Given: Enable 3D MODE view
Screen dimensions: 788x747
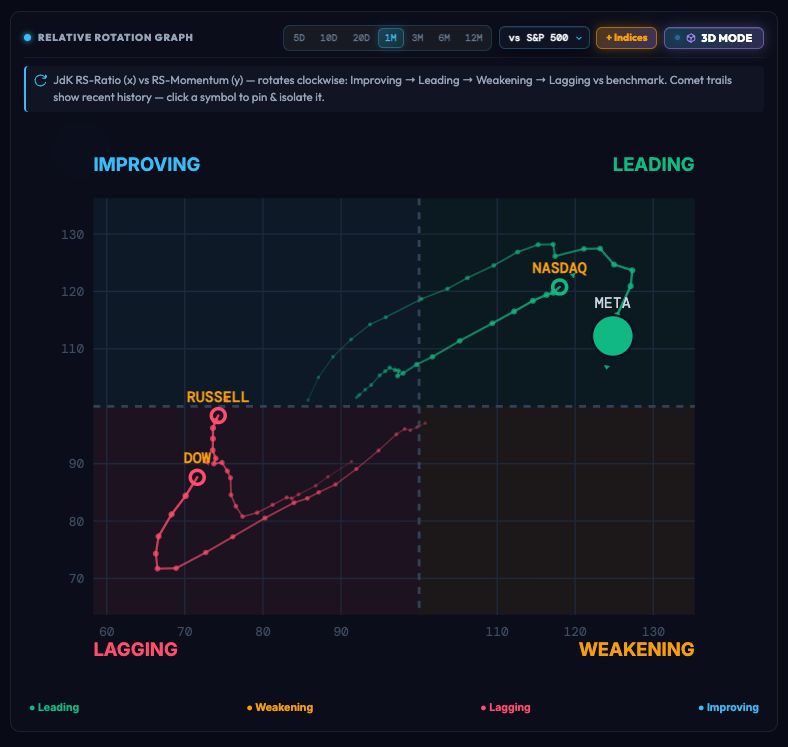Looking at the screenshot, I should tap(714, 38).
